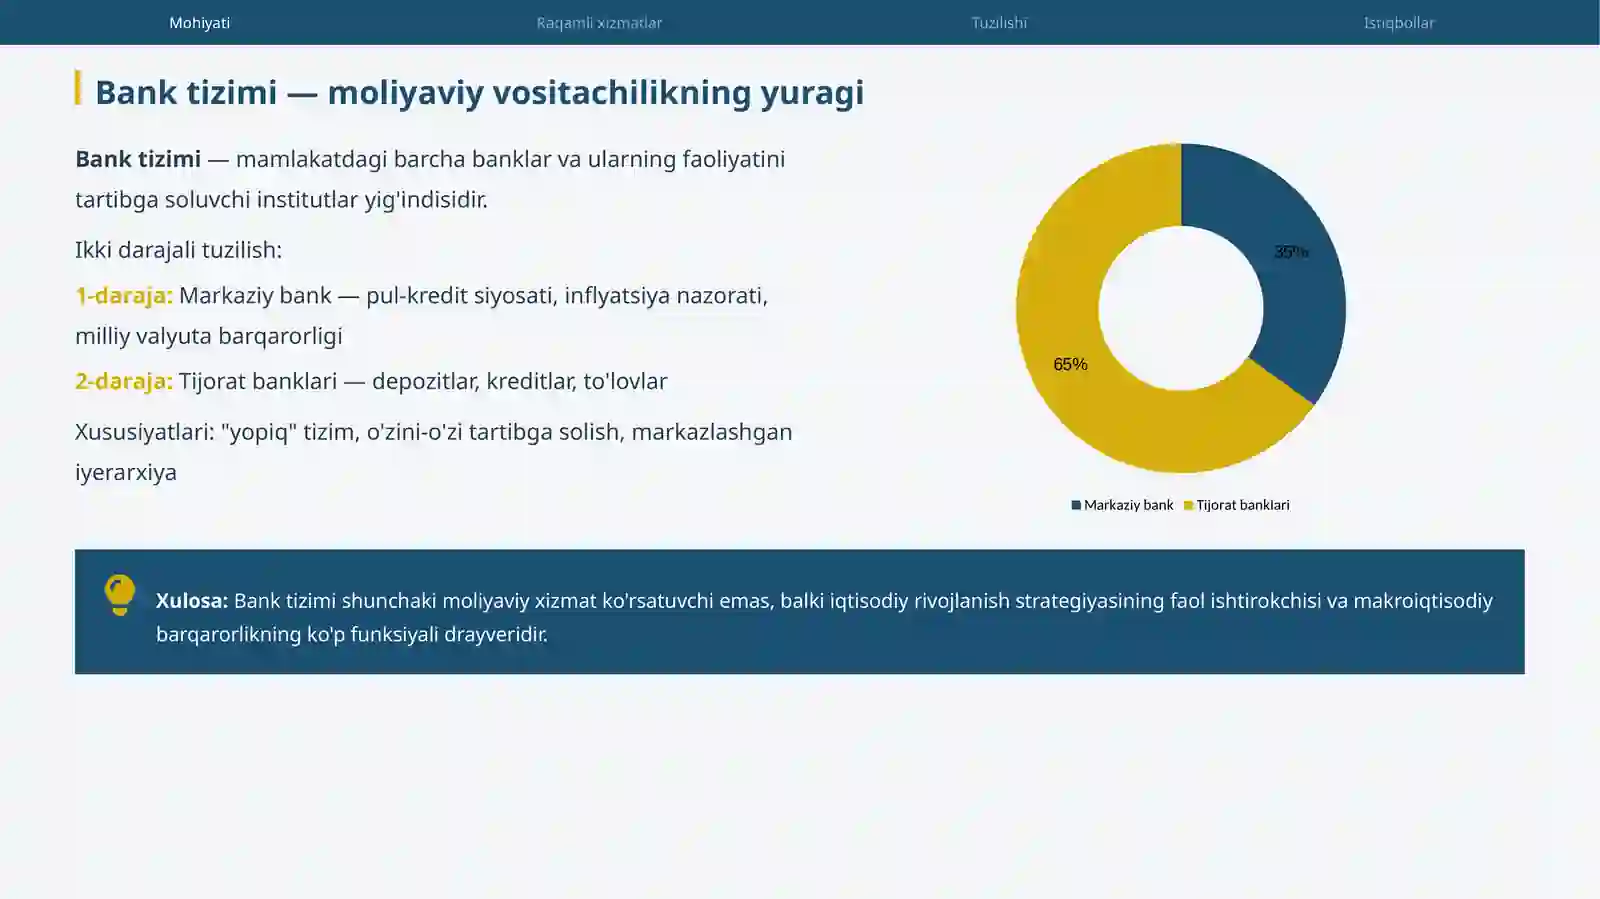The height and width of the screenshot is (899, 1600).
Task: Go to the Tuzilishi tab
Action: [x=999, y=22]
